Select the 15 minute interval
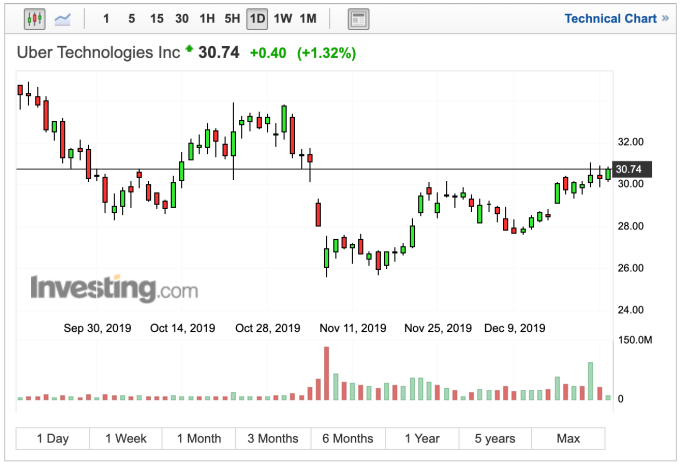The height and width of the screenshot is (466, 680). click(x=157, y=19)
